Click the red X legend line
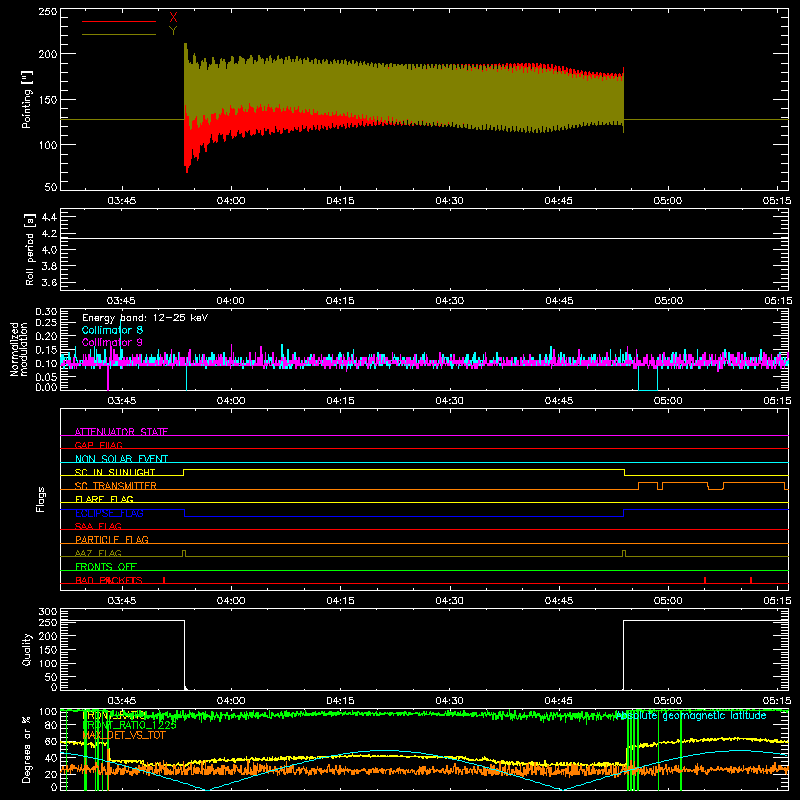 pos(119,21)
